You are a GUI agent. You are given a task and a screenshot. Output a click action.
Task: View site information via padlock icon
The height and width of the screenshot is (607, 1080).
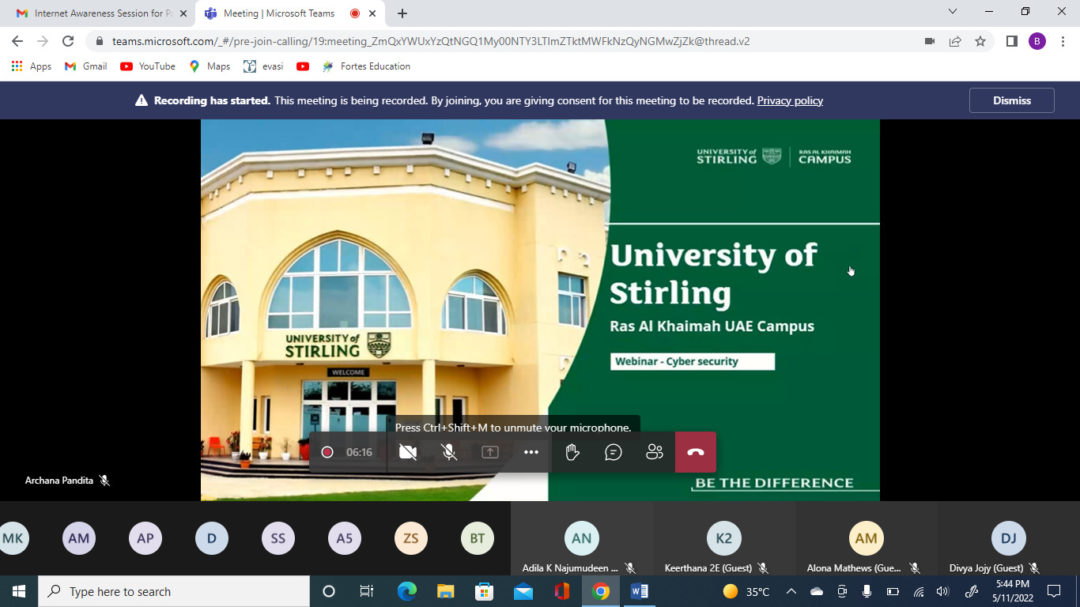pos(99,41)
